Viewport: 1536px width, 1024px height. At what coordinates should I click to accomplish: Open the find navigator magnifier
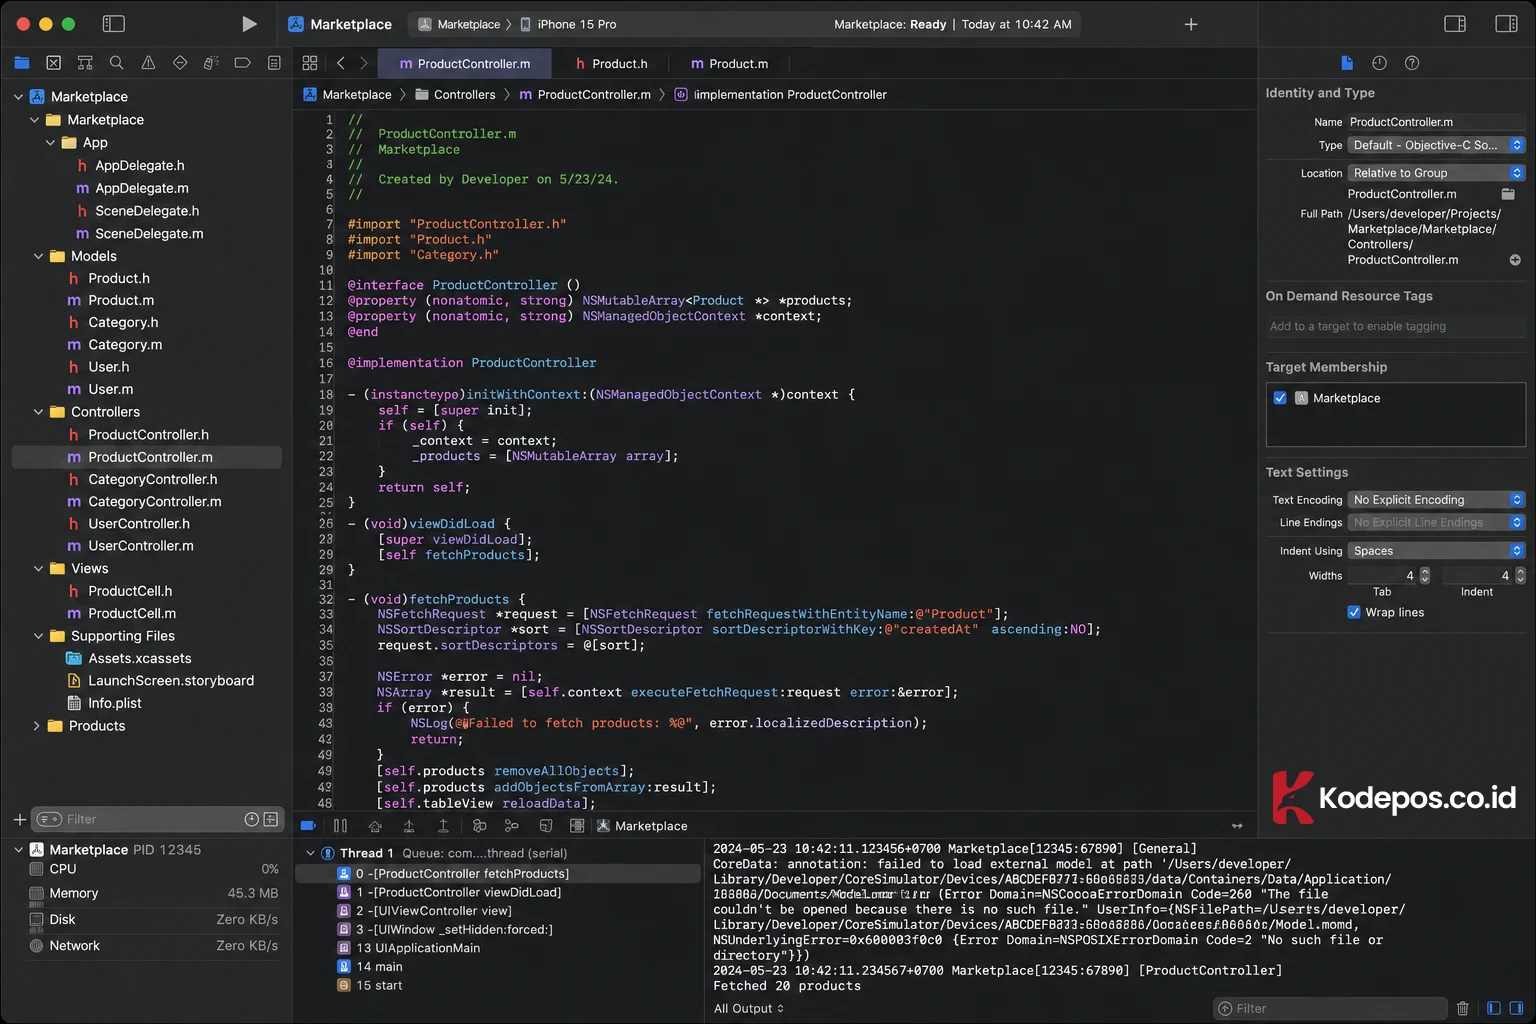click(x=116, y=63)
